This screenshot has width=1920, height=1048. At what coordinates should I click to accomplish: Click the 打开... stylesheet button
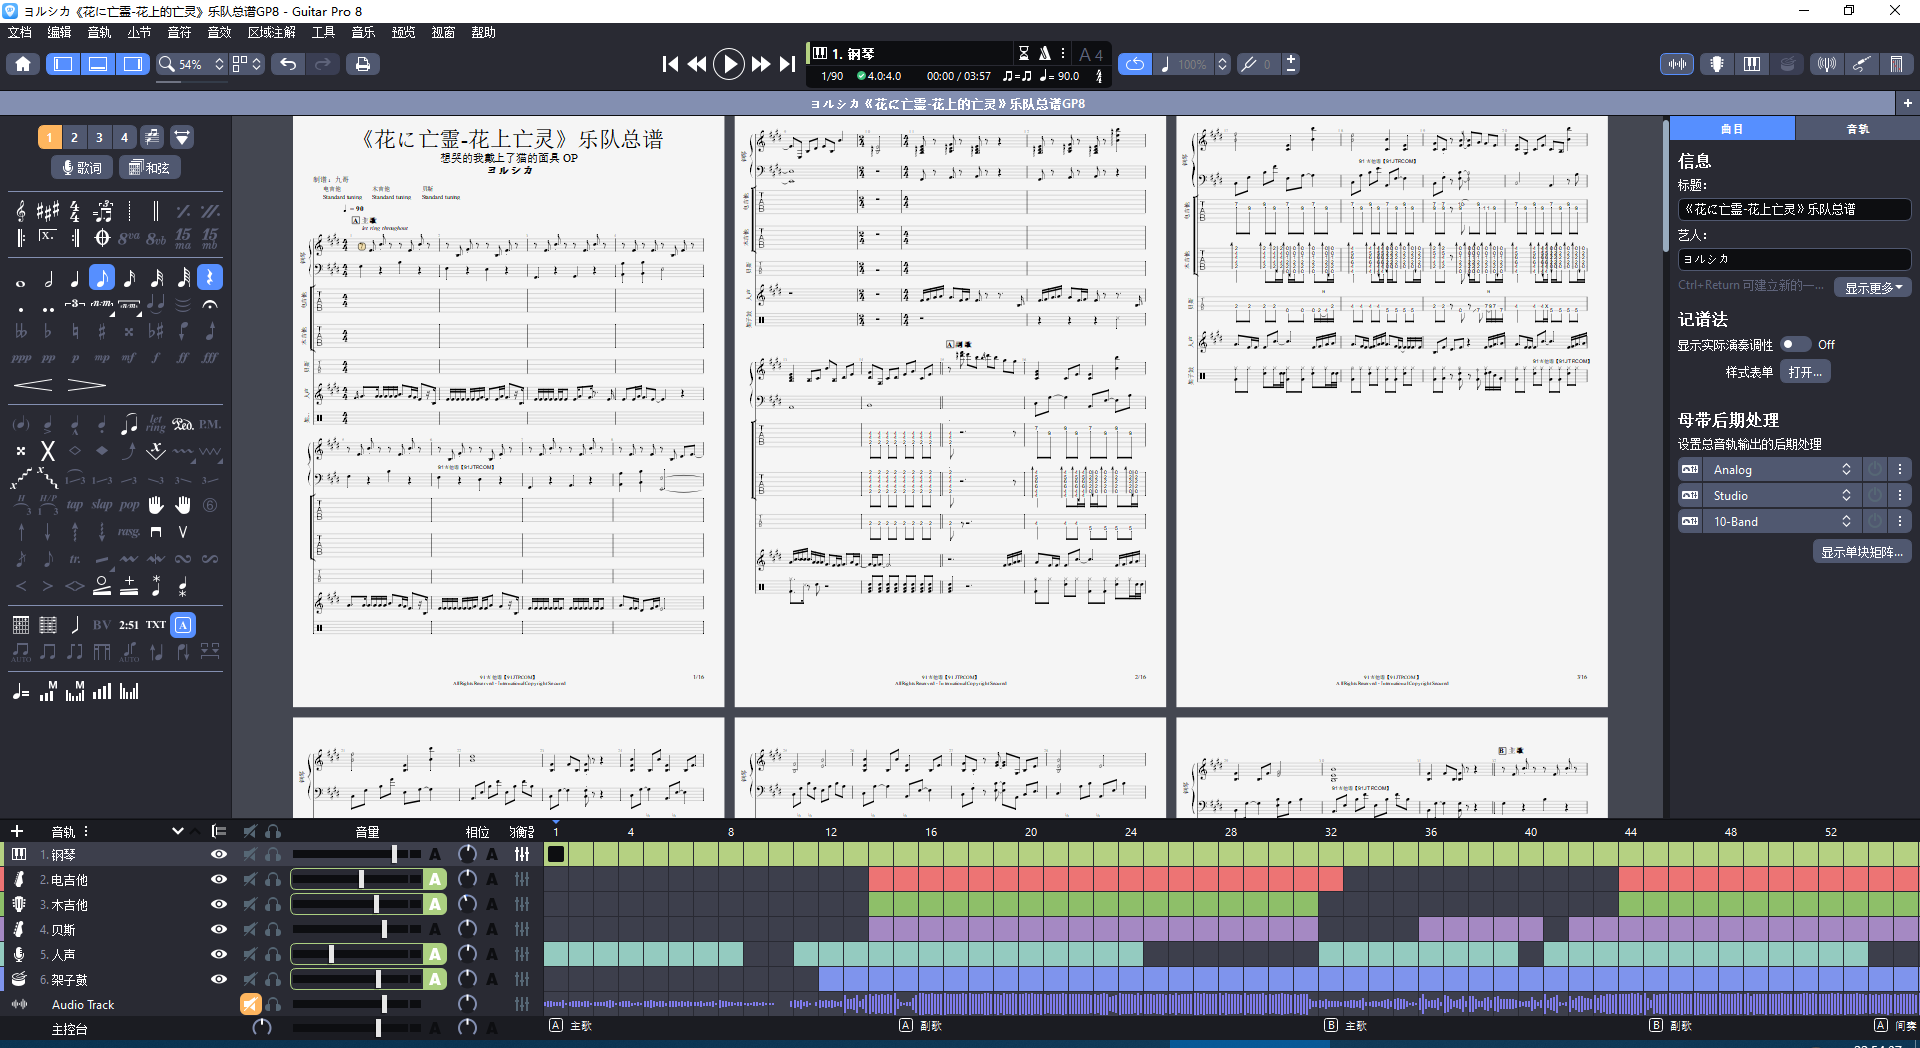(x=1805, y=372)
